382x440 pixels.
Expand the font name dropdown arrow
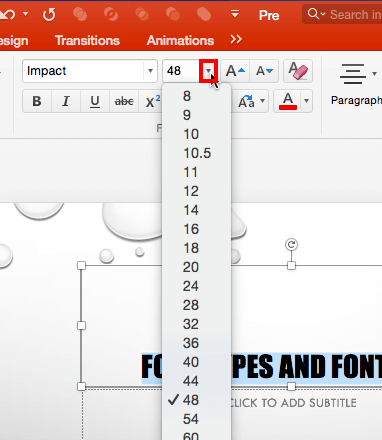(150, 71)
